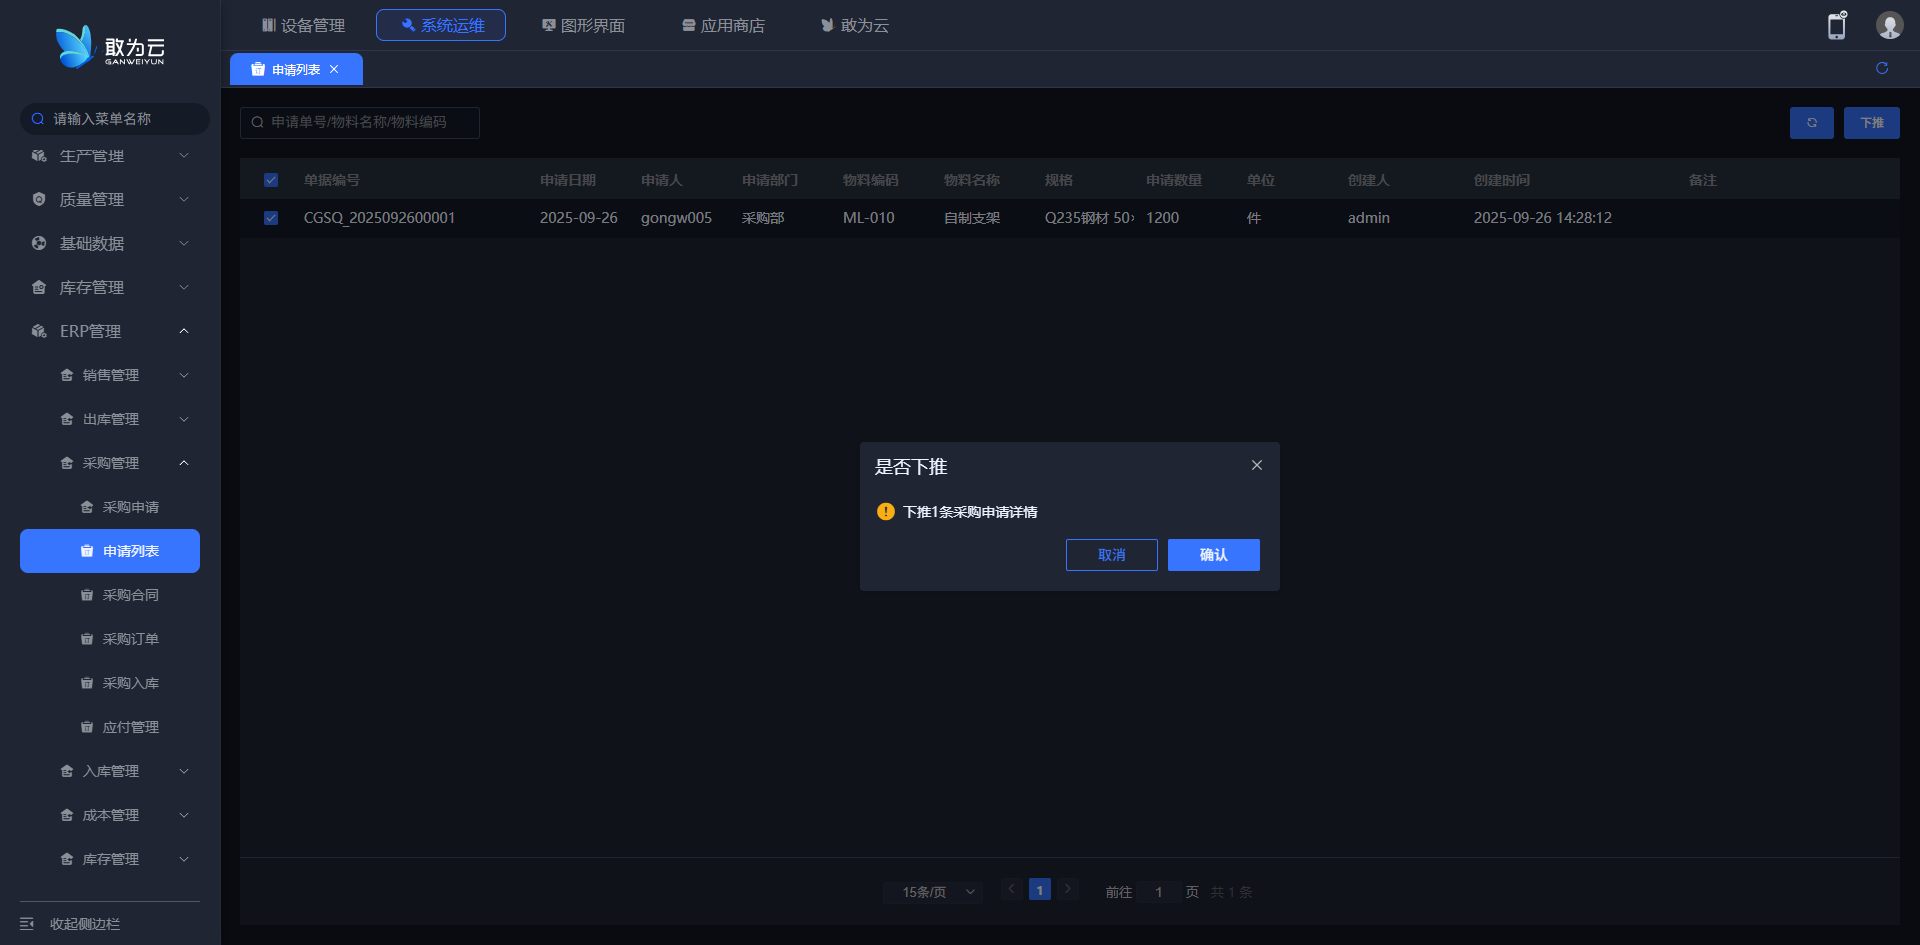Expand the 生产管理 sidebar menu
1920x945 pixels.
[x=110, y=156]
